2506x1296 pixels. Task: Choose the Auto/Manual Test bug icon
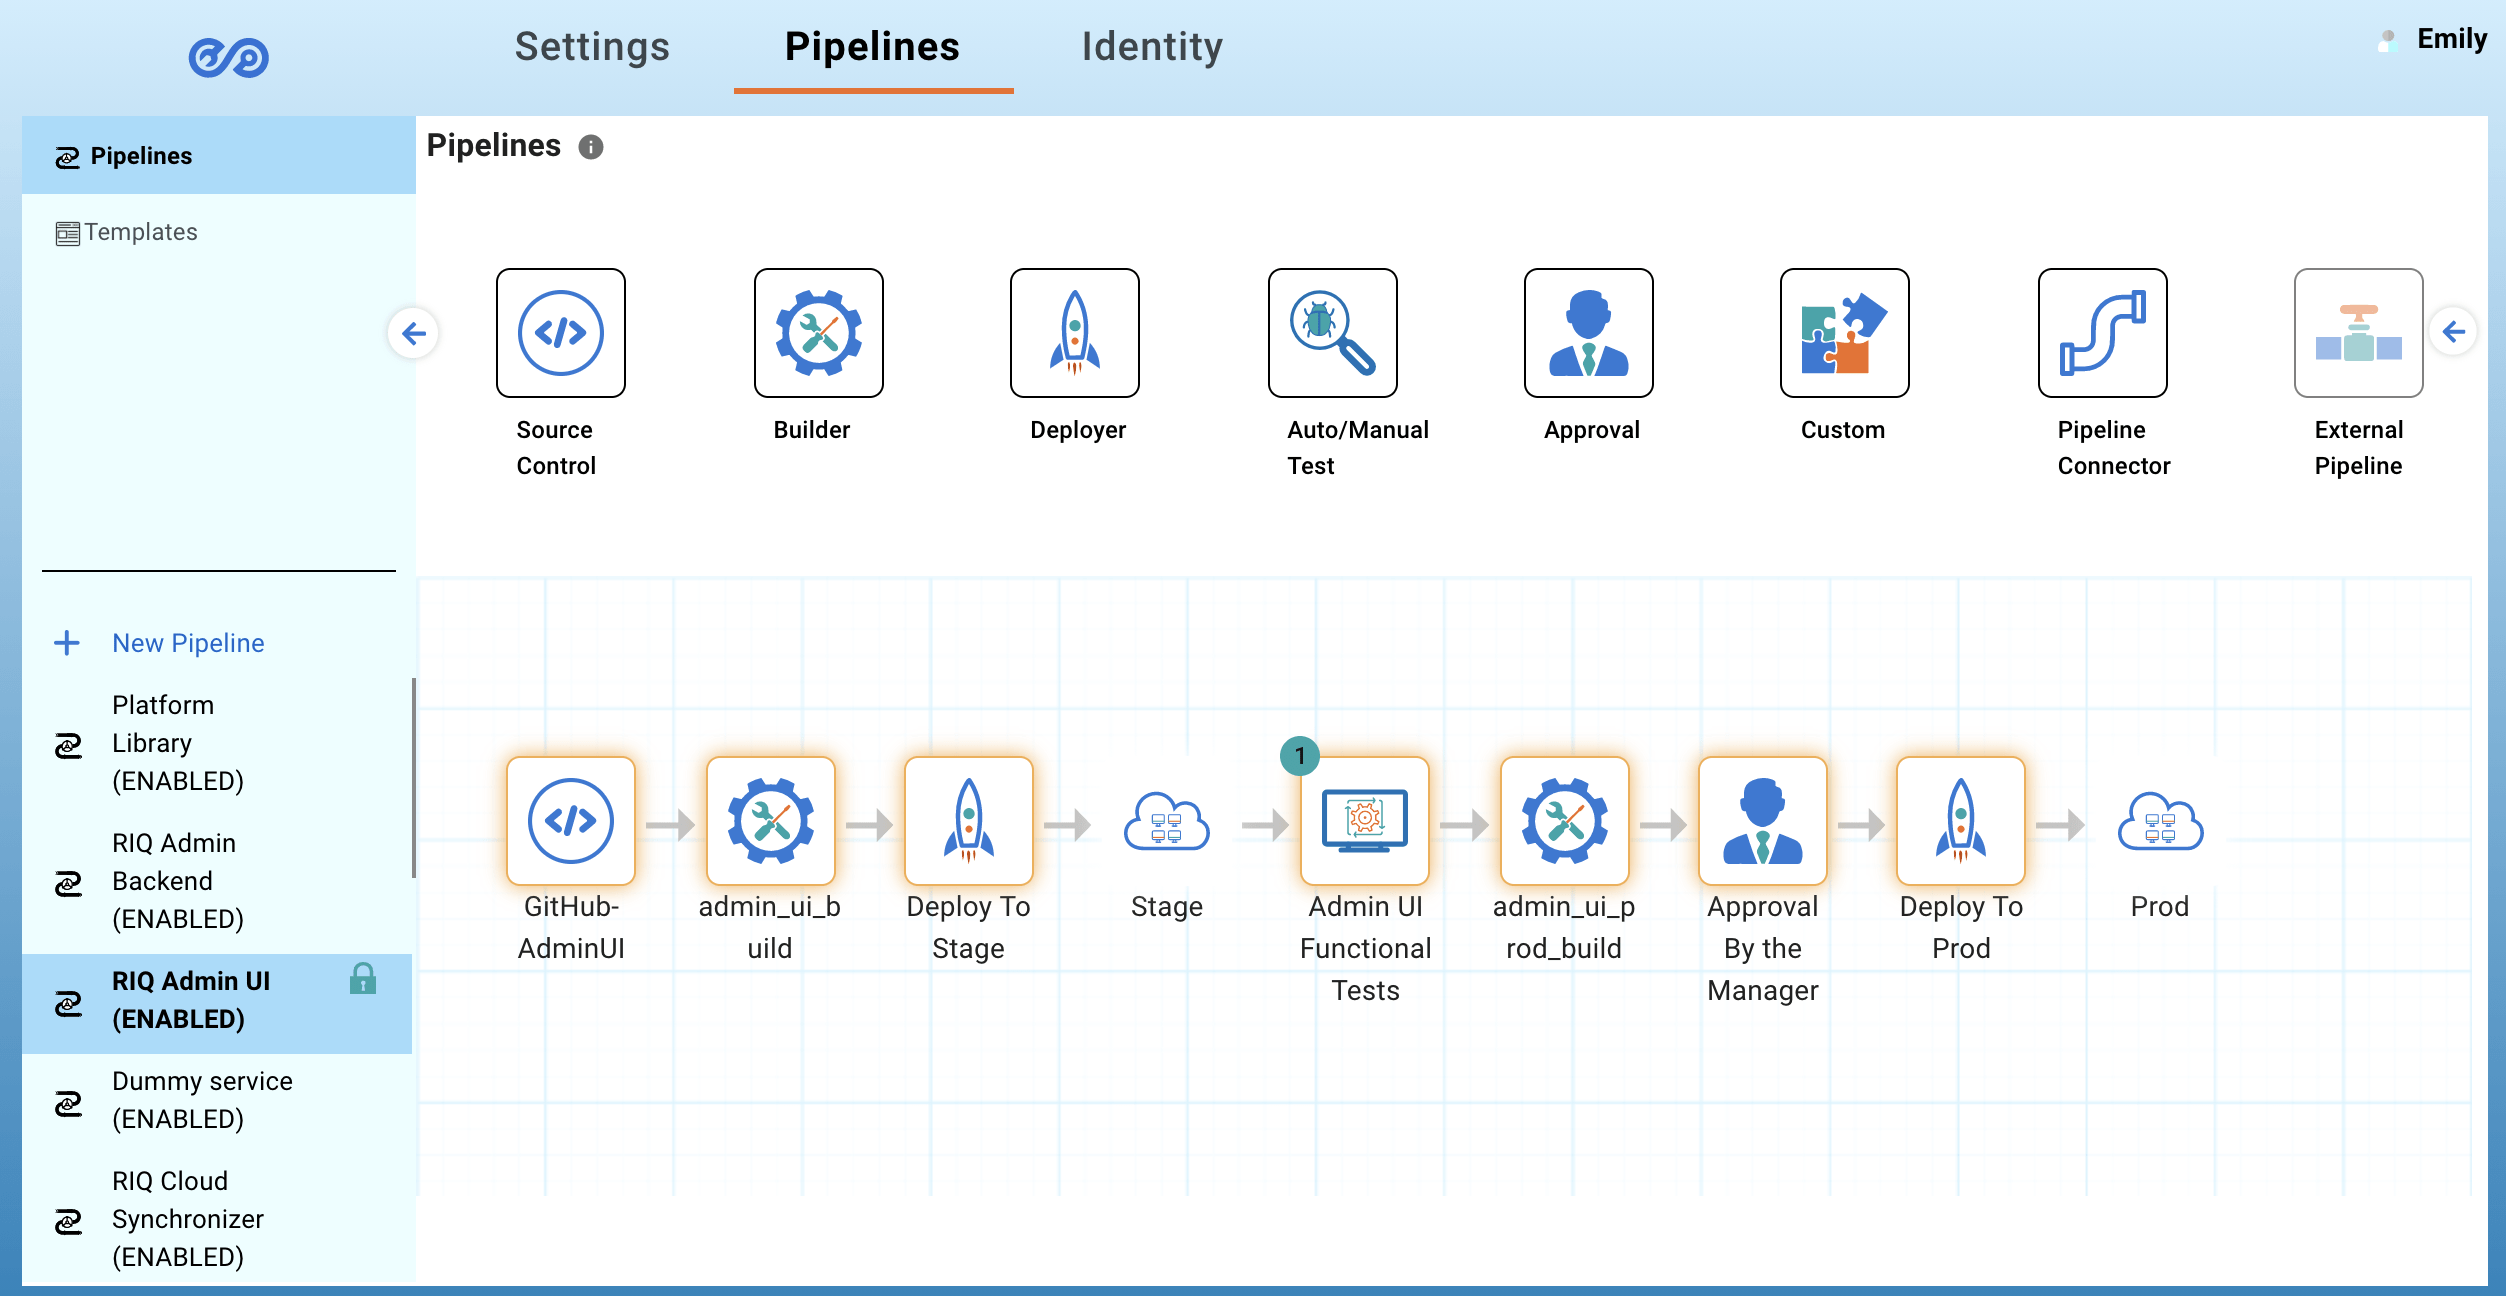tap(1332, 333)
